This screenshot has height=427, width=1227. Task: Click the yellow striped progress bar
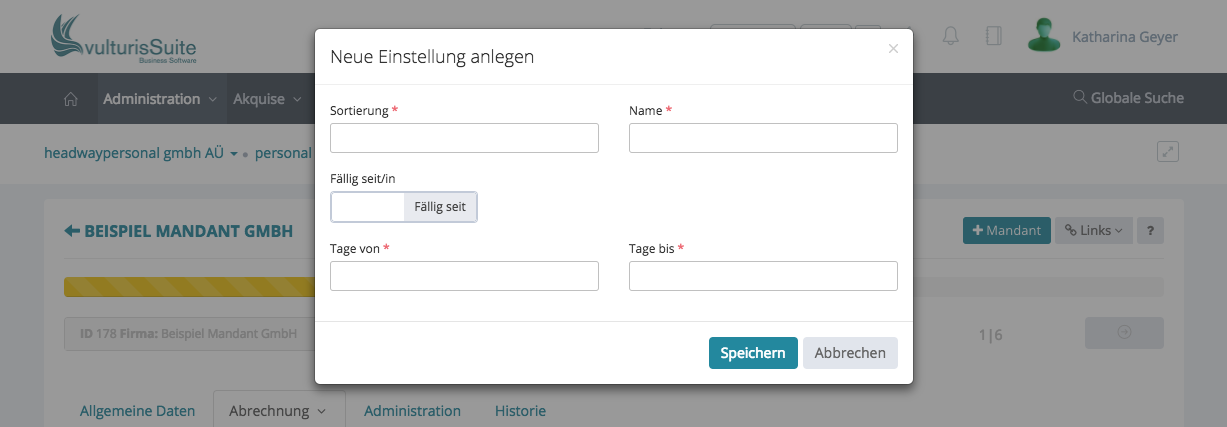pos(189,287)
